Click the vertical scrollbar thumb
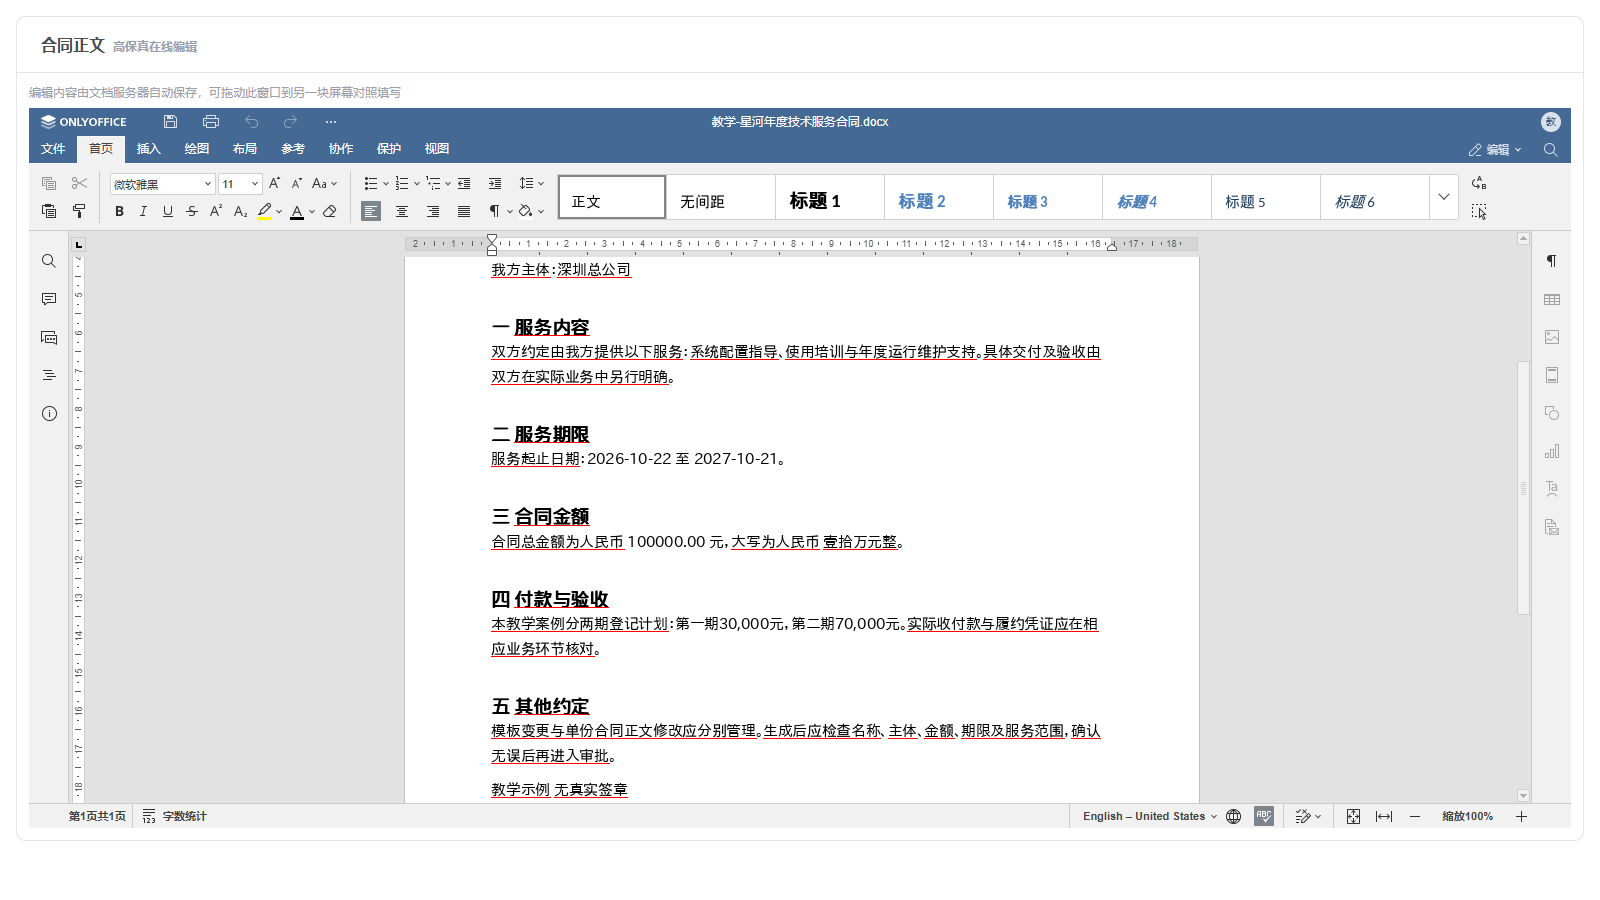The width and height of the screenshot is (1600, 900). pyautogui.click(x=1524, y=487)
